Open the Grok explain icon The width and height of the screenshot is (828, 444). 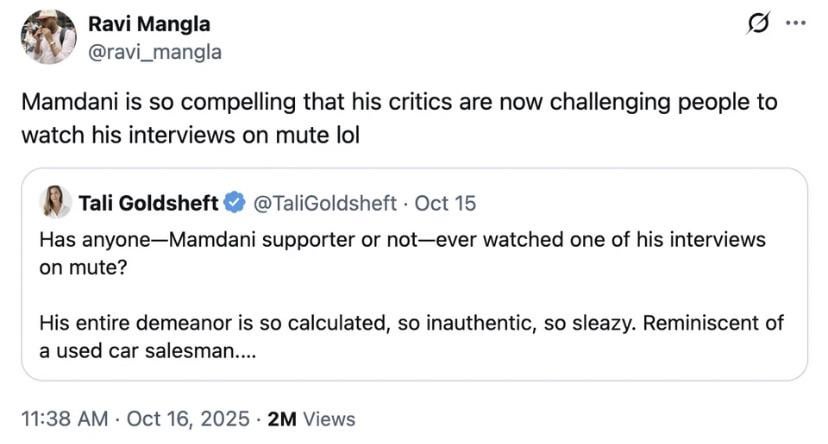[x=758, y=23]
